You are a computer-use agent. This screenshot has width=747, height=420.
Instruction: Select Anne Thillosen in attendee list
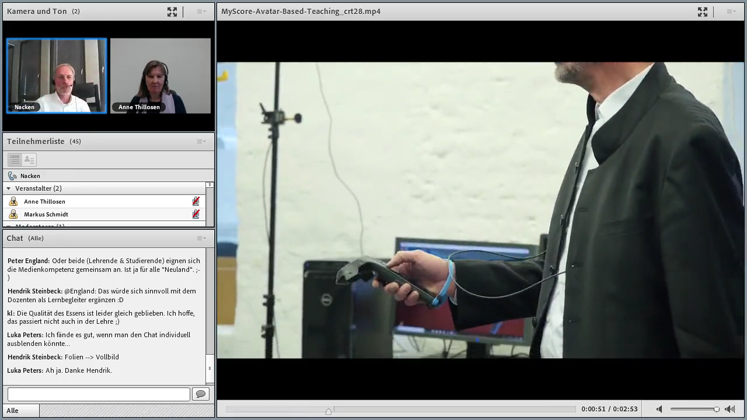[45, 201]
